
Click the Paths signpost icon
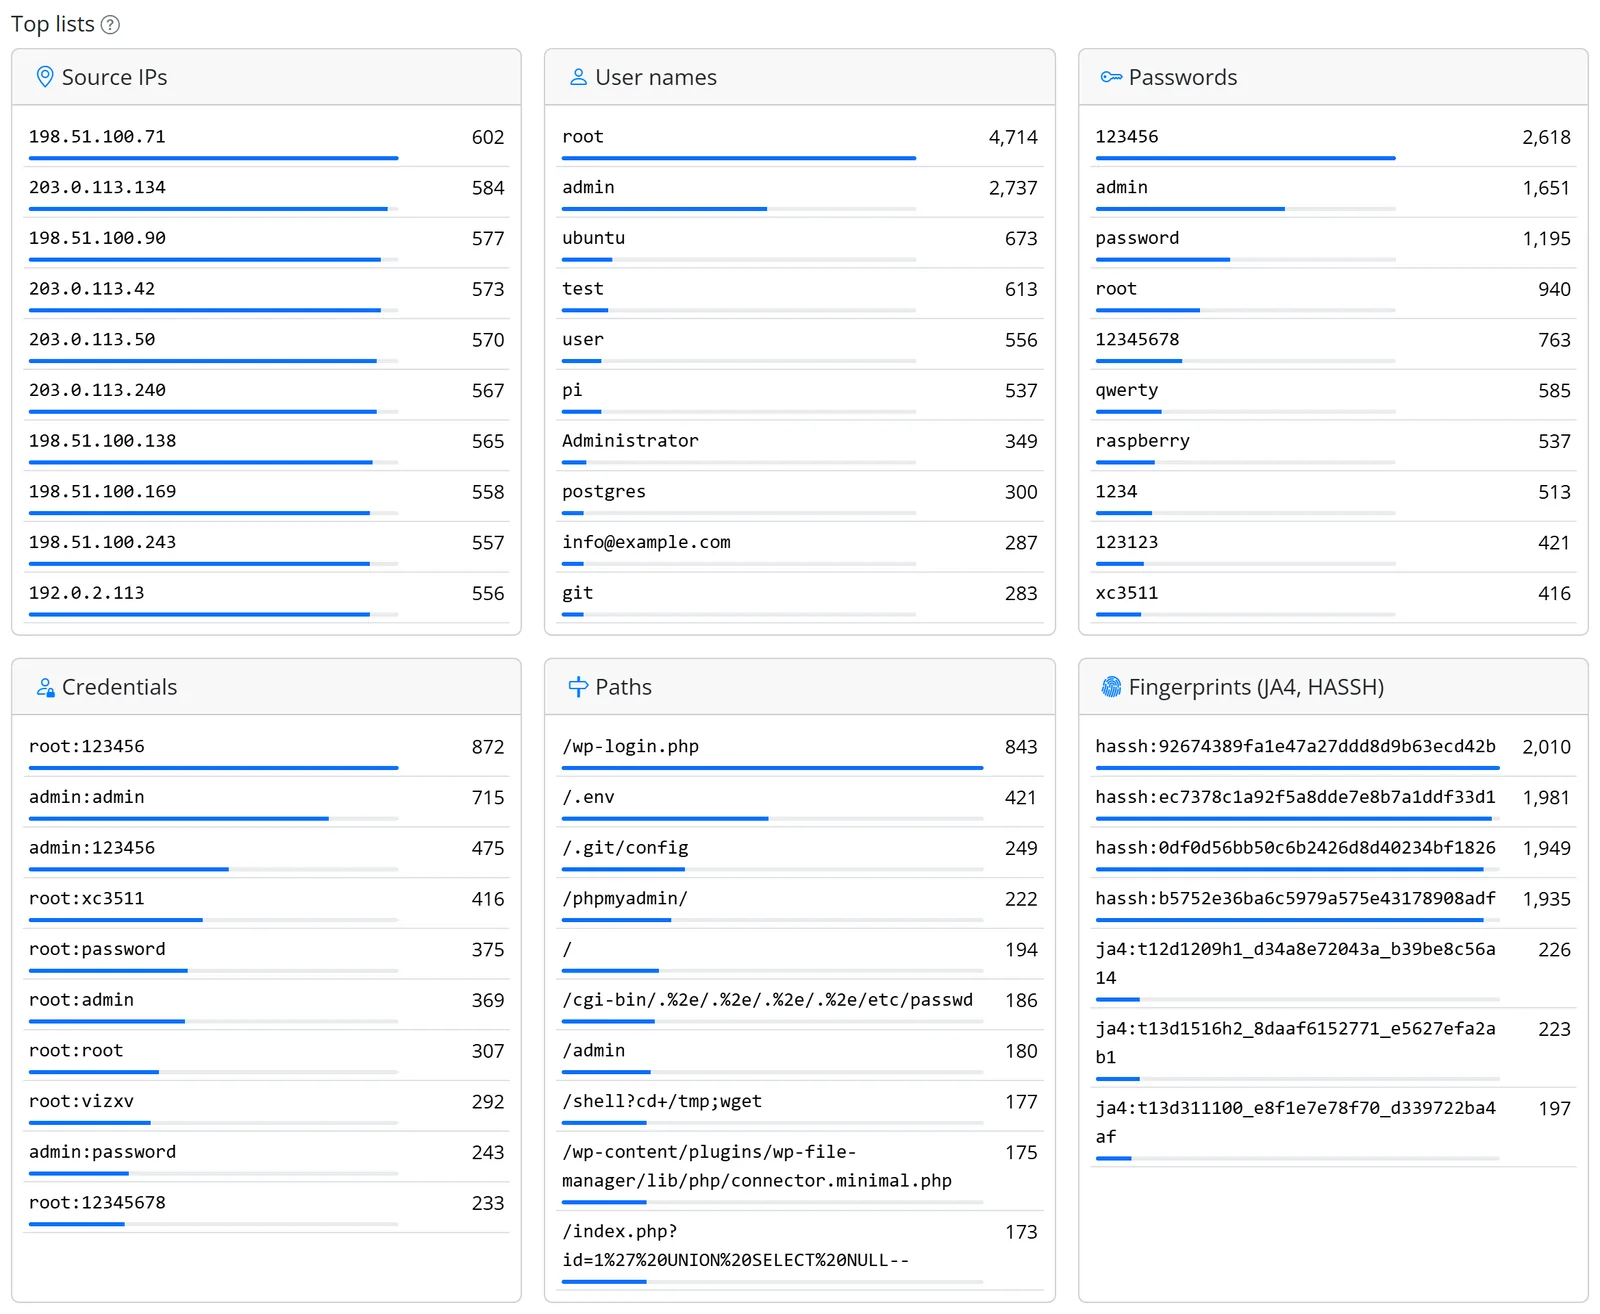pos(578,687)
